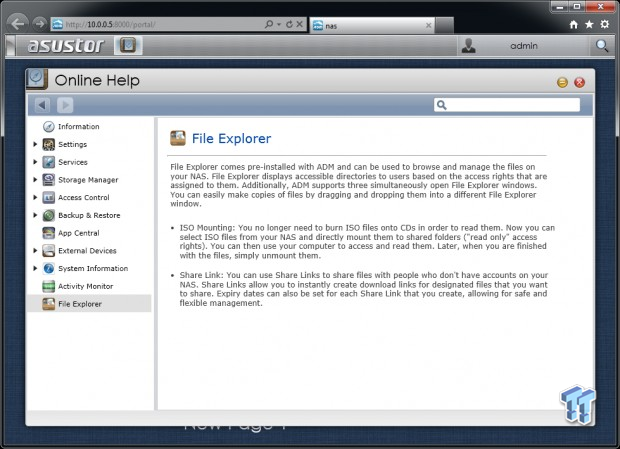Click the browser back arrow button
The height and width of the screenshot is (449, 620).
click(17, 24)
